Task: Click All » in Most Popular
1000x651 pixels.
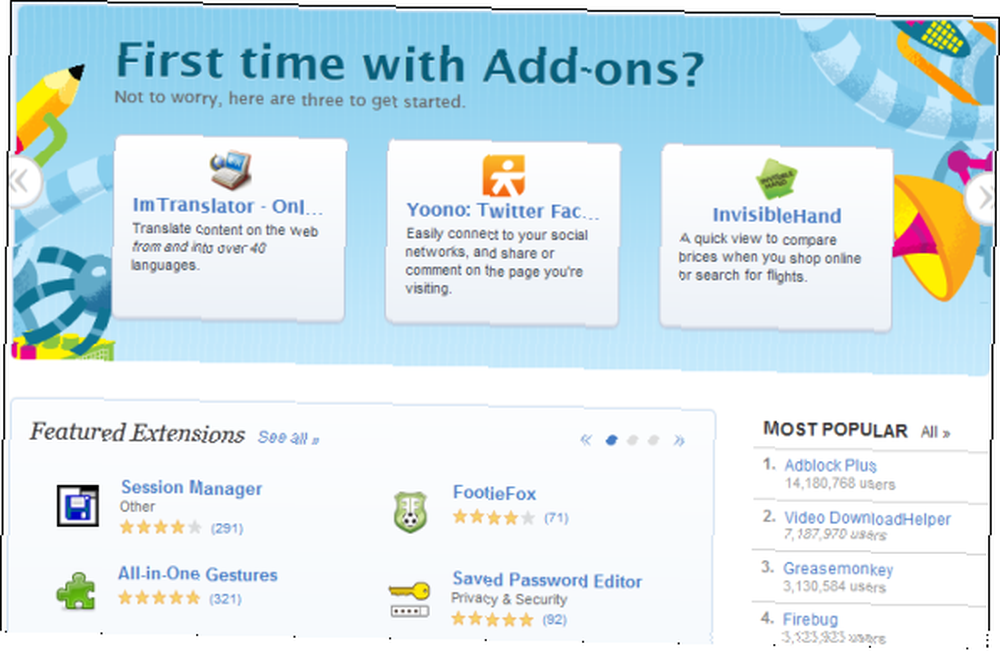Action: pyautogui.click(x=935, y=432)
